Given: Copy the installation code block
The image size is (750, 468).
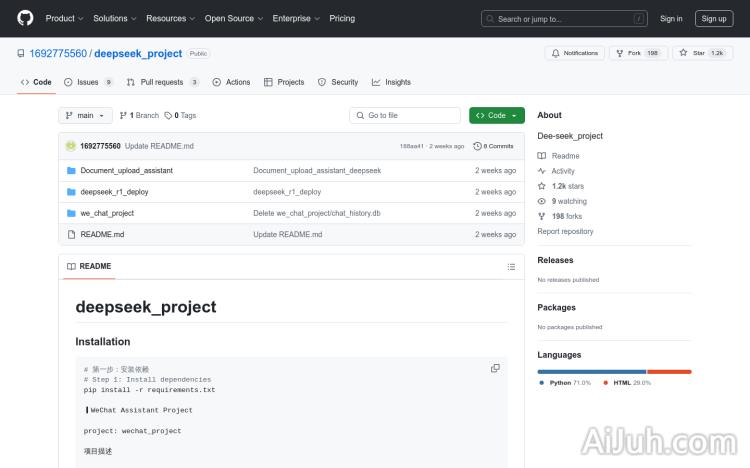Looking at the screenshot, I should [x=495, y=368].
